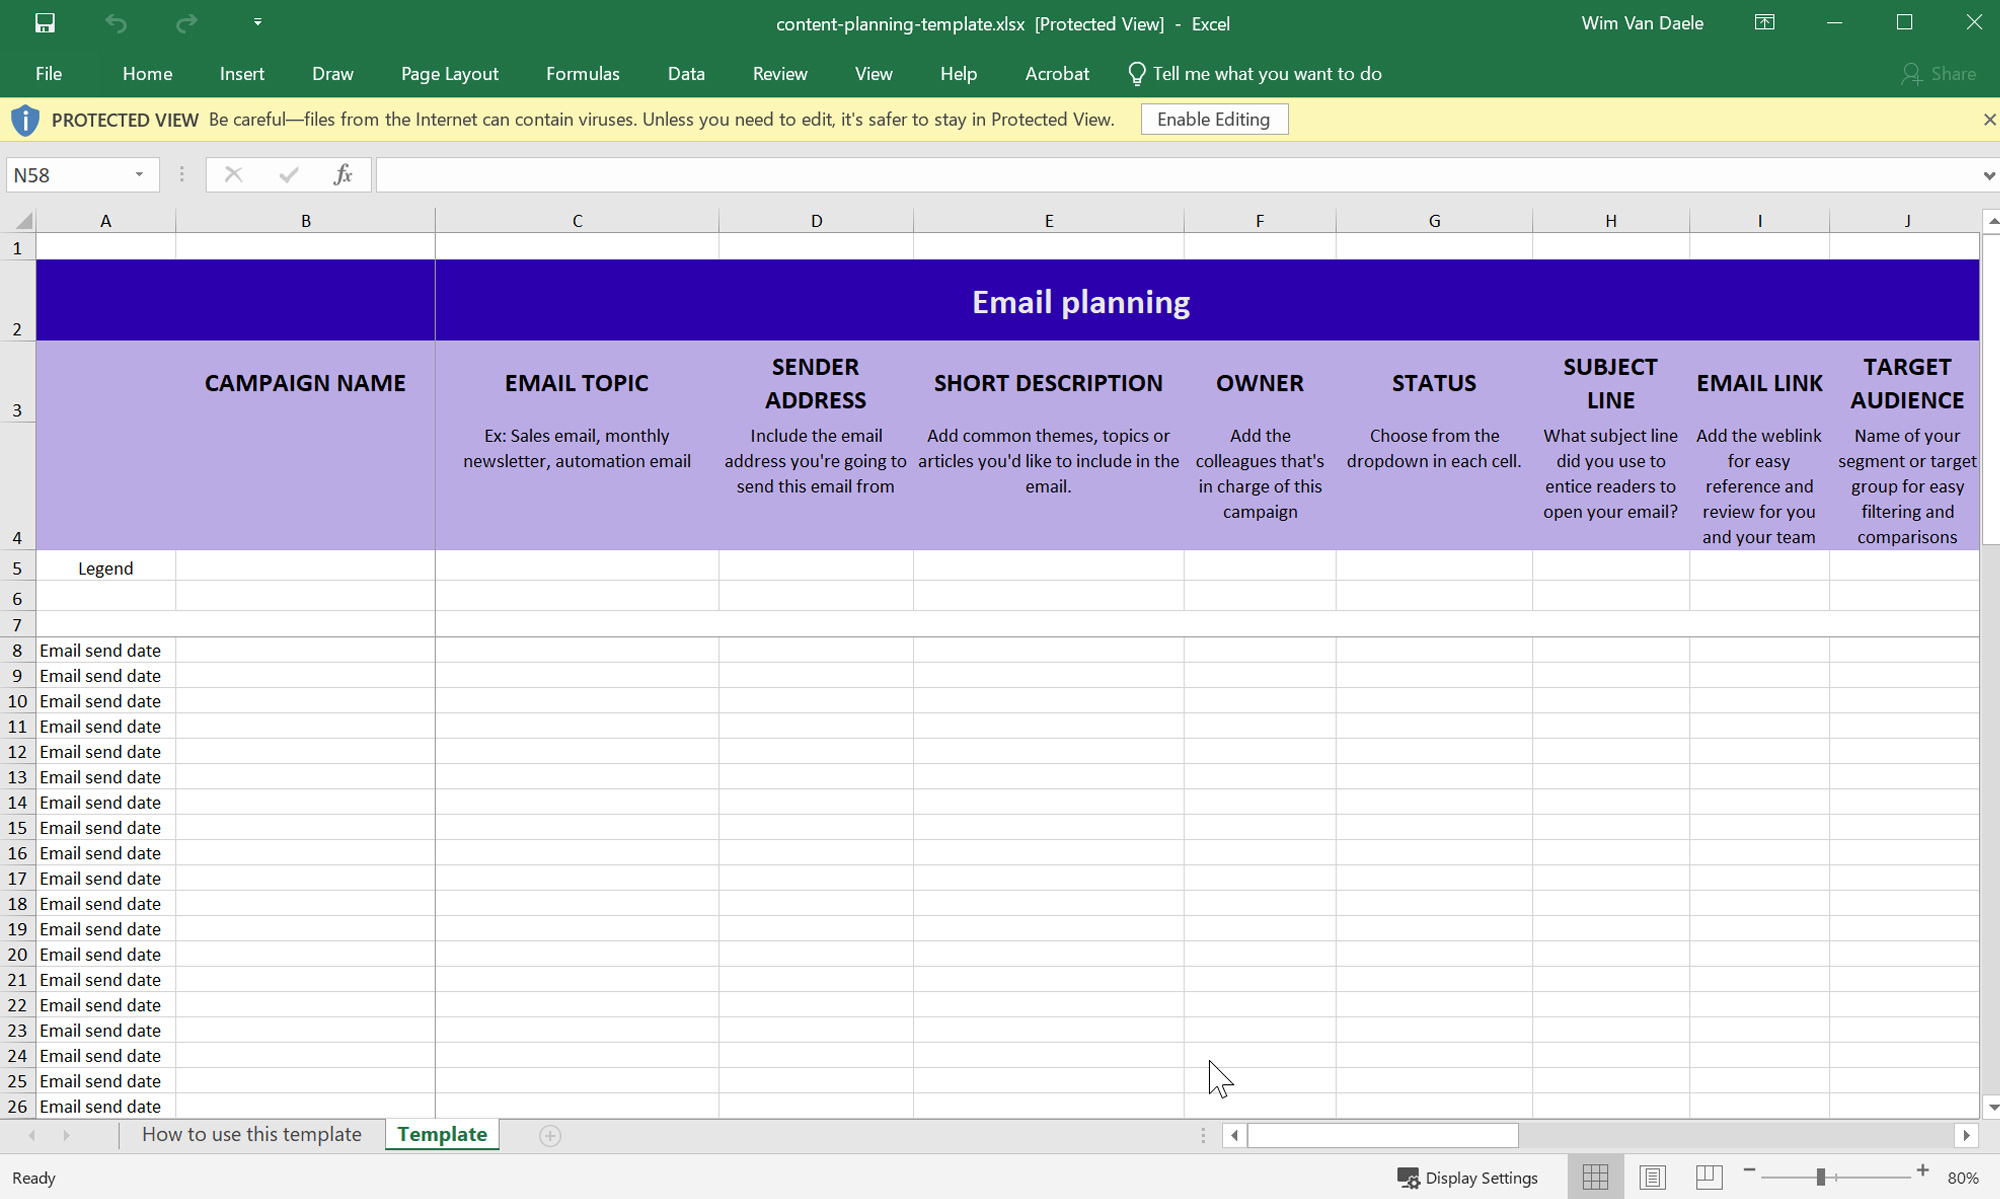Open the Formulas tab
Image resolution: width=2000 pixels, height=1199 pixels.
click(x=583, y=74)
